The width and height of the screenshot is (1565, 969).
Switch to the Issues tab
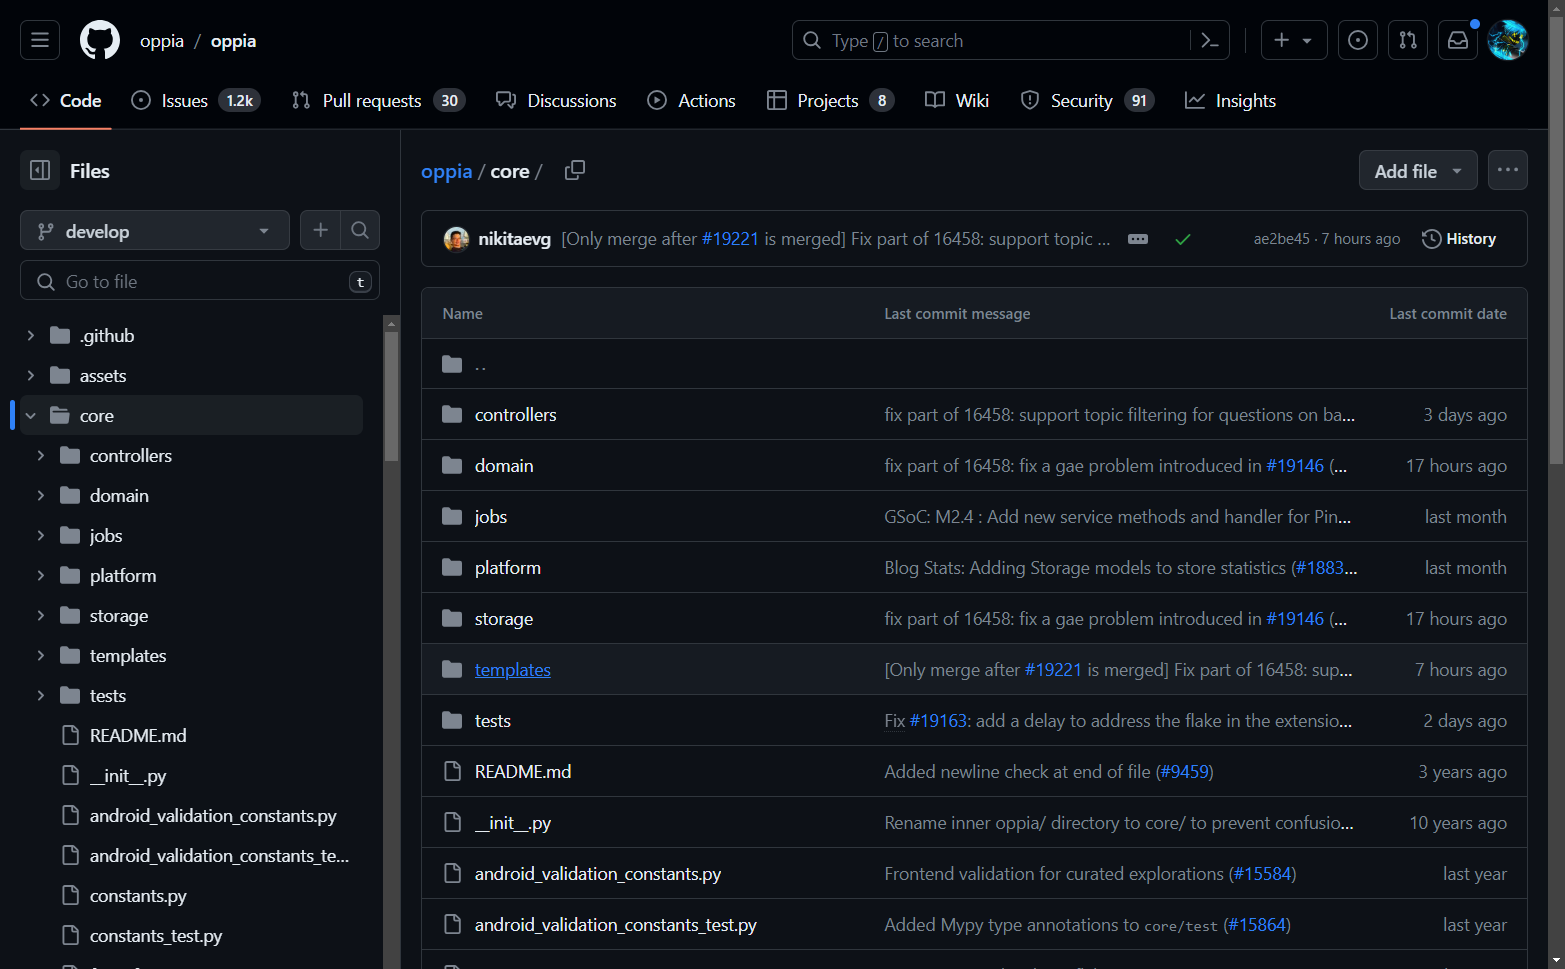click(196, 100)
